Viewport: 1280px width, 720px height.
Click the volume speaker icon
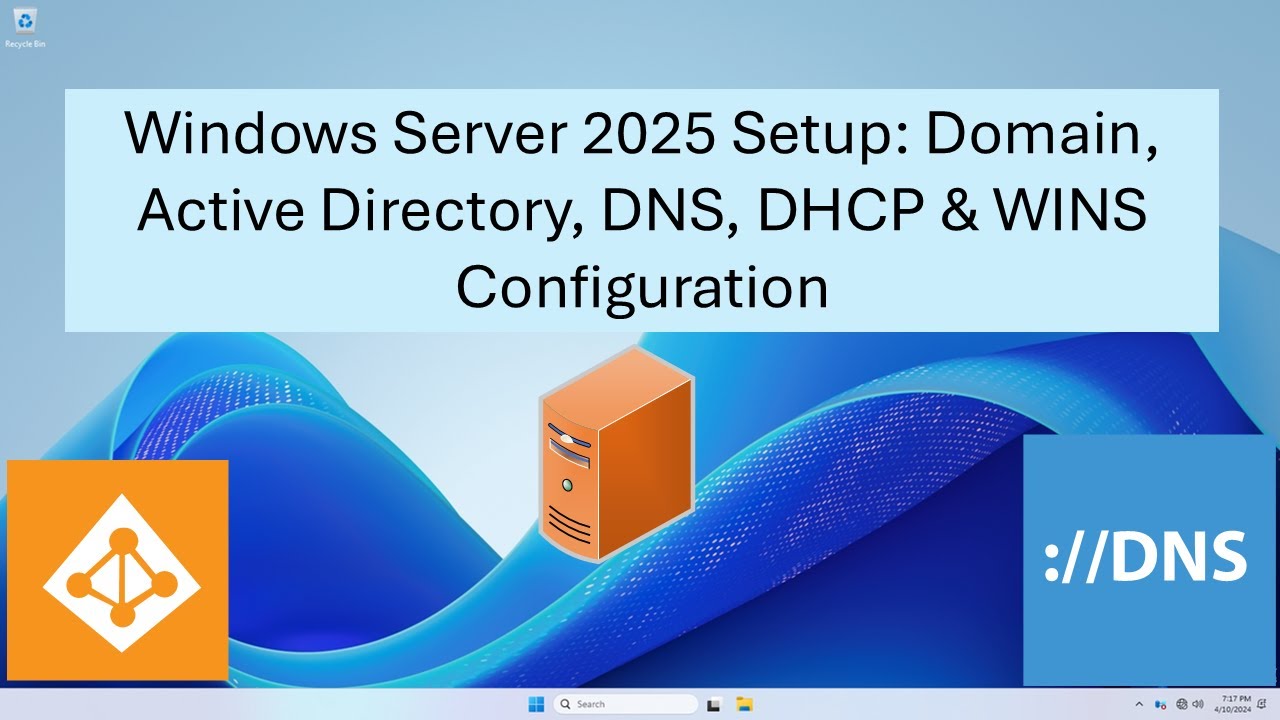[x=1198, y=704]
